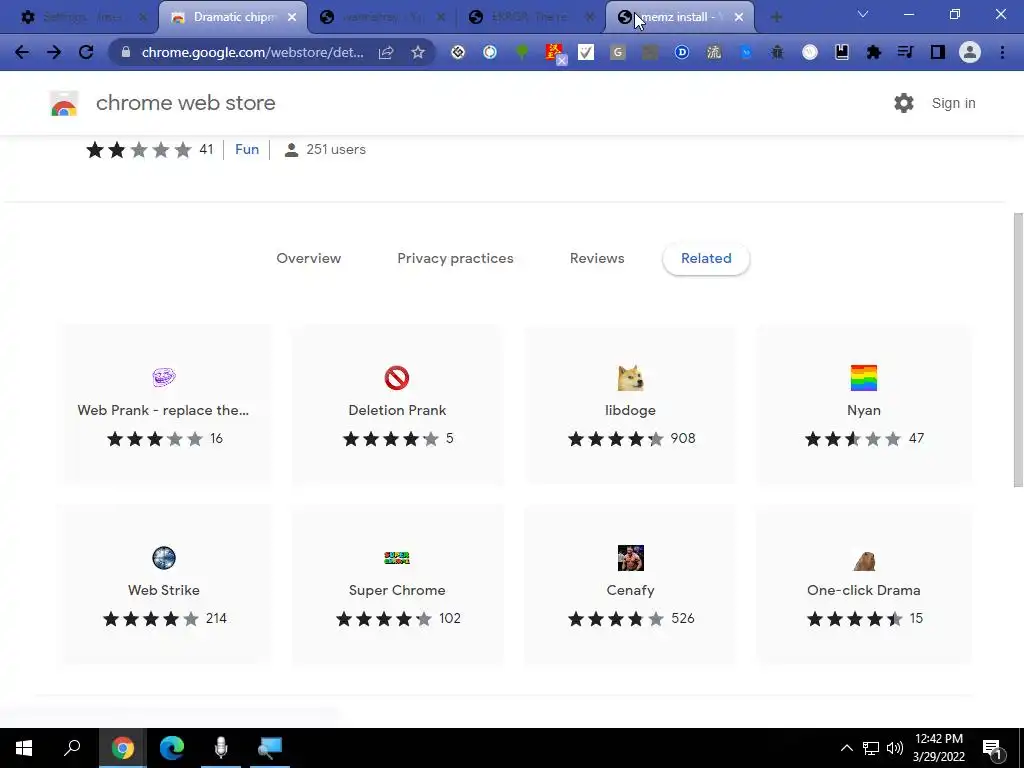Open the Extensions puzzle piece menu
The height and width of the screenshot is (768, 1024).
coord(873,52)
